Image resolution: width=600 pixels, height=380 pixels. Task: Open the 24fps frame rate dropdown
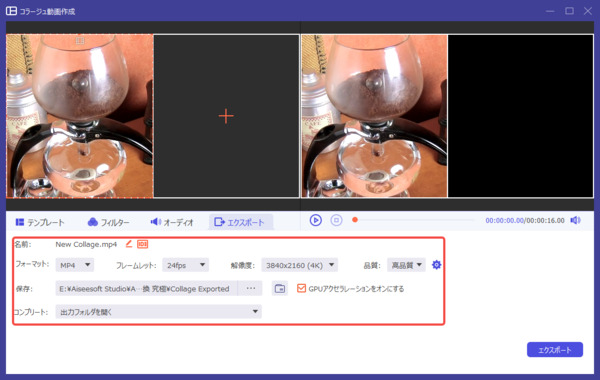coord(185,265)
